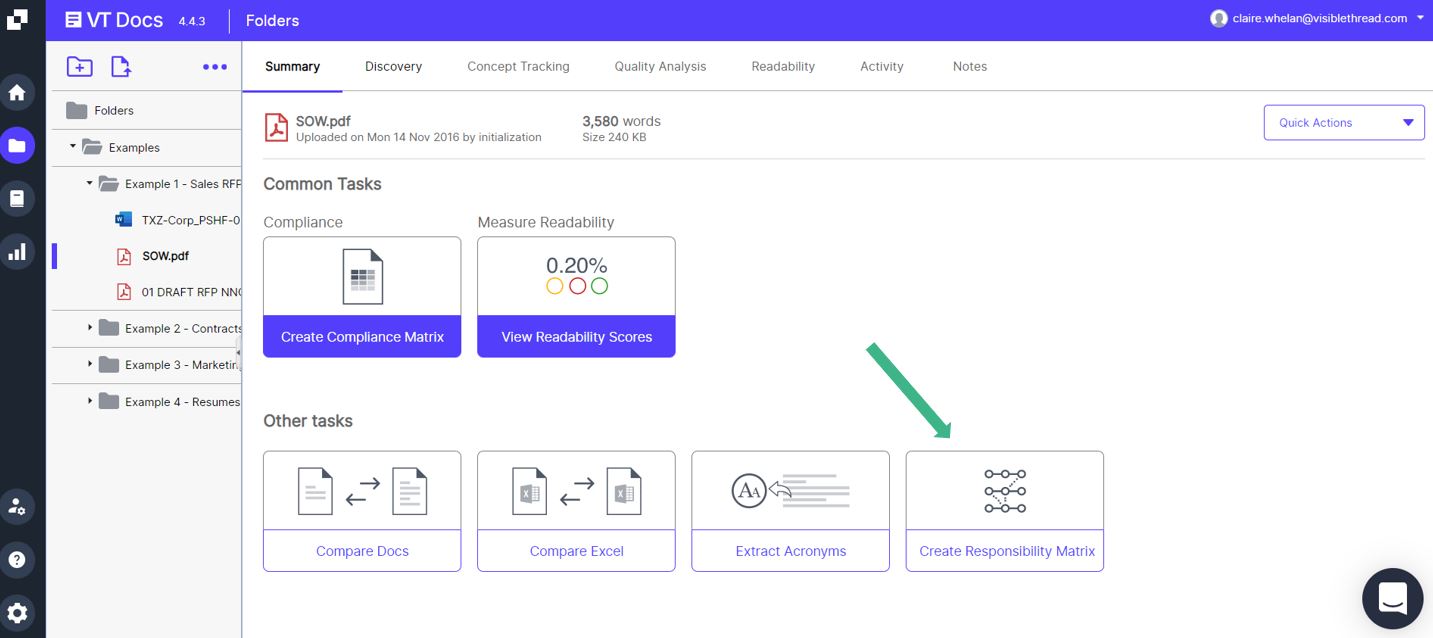Viewport: 1433px width, 638px height.
Task: Click Create Compliance Matrix button
Action: point(362,337)
